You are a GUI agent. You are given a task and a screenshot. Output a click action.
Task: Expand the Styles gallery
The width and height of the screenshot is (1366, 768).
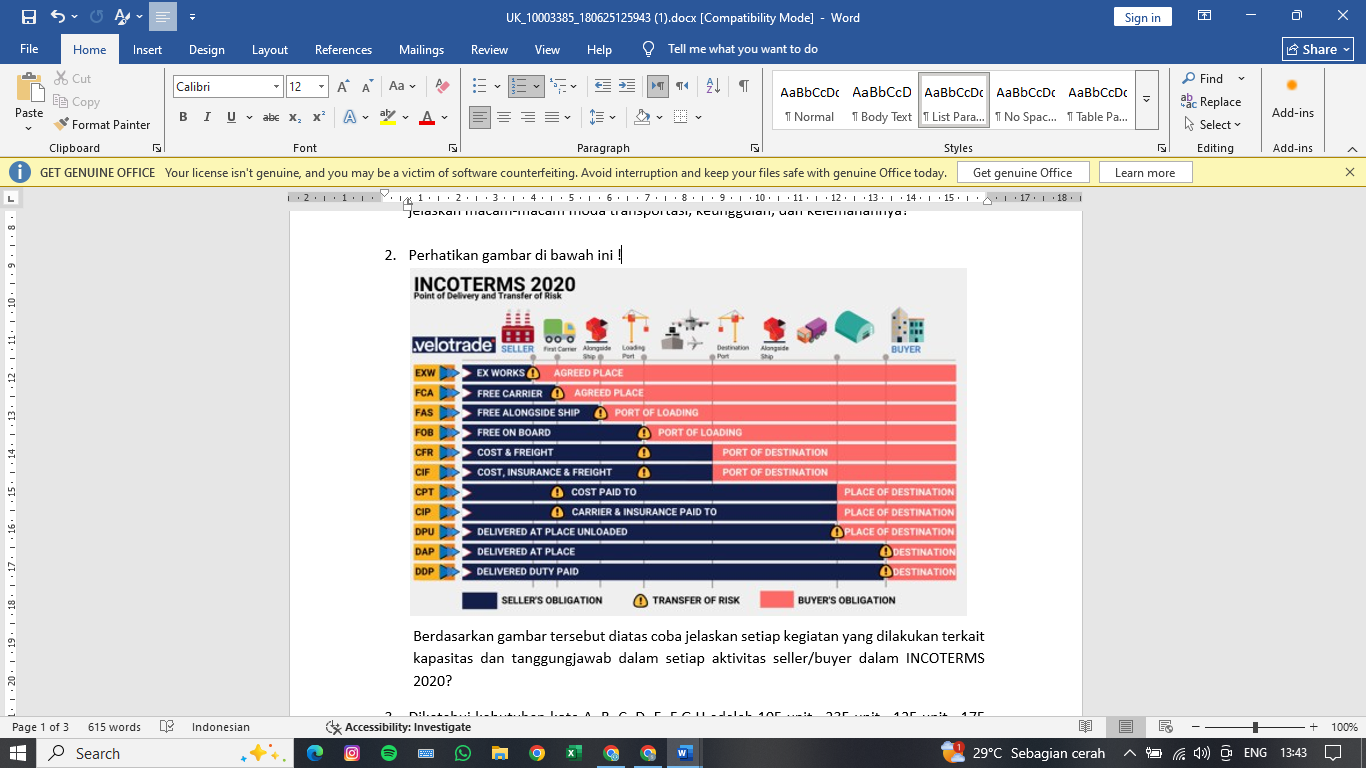pyautogui.click(x=1146, y=99)
